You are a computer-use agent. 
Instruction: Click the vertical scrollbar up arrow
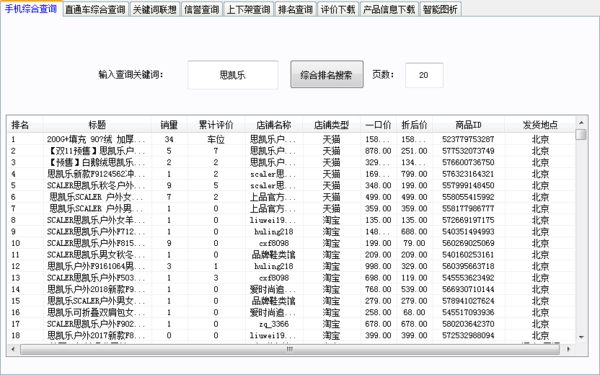[581, 123]
